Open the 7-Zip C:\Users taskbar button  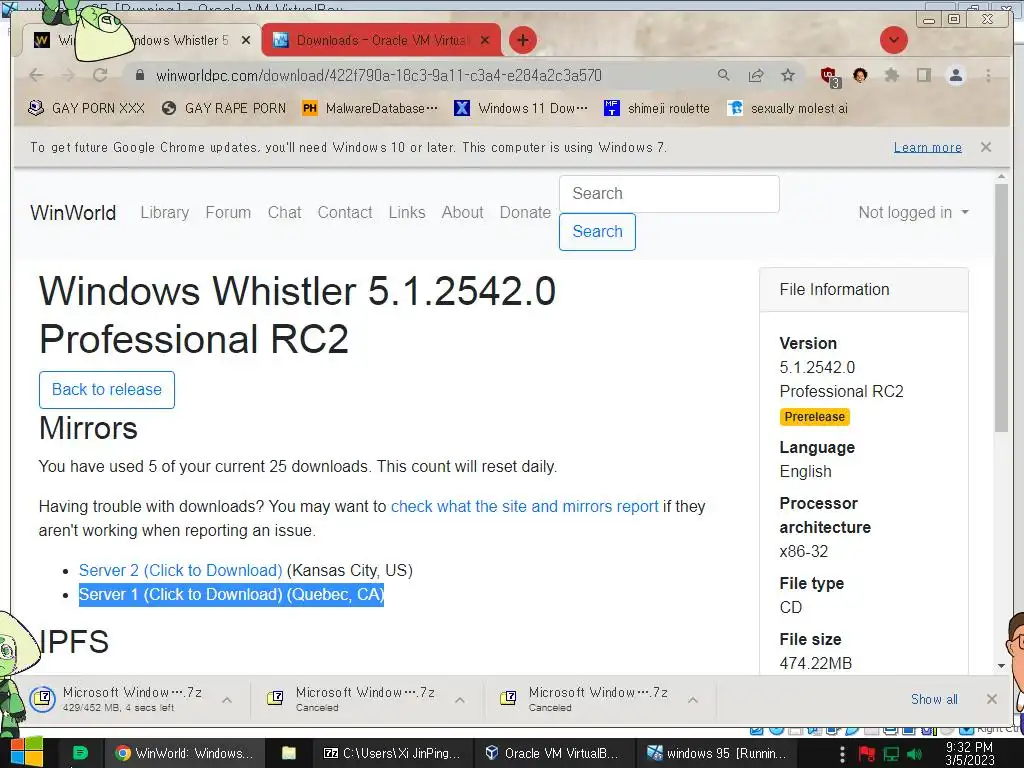click(x=392, y=753)
